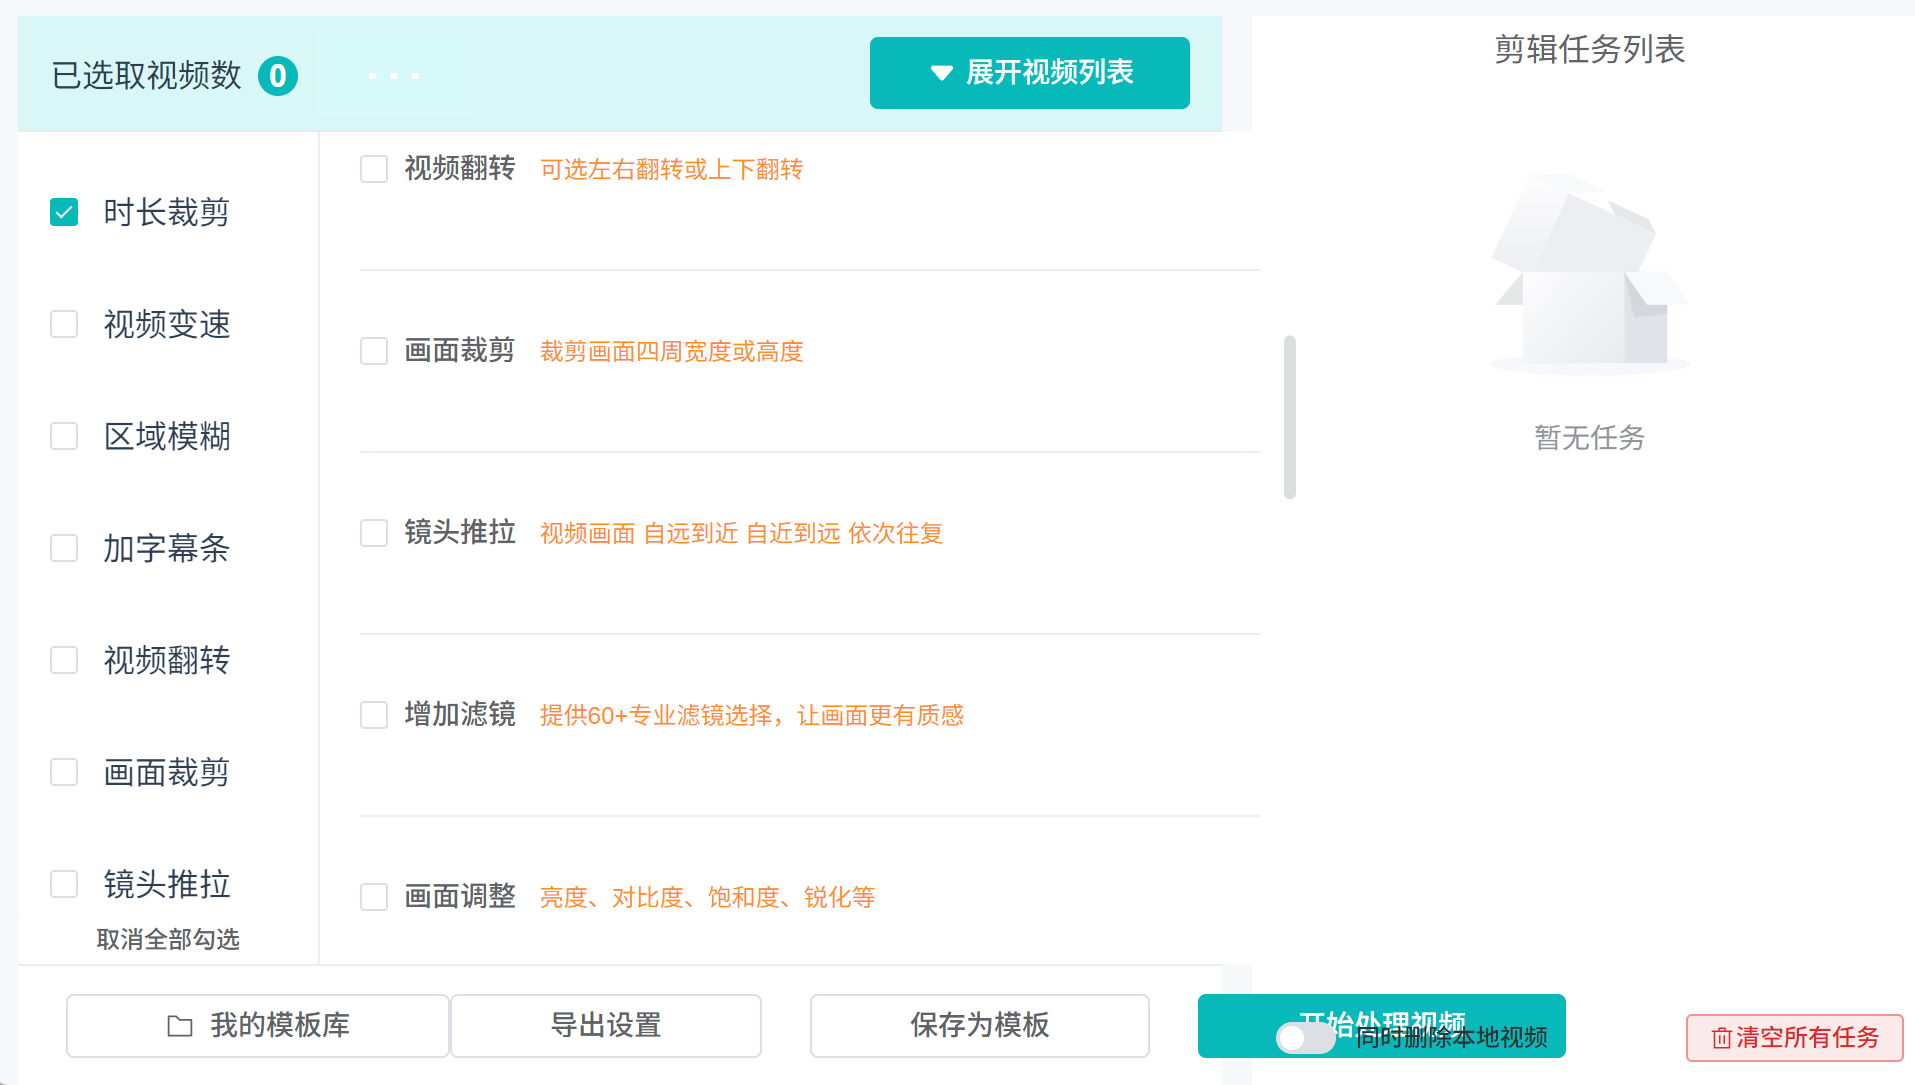Select the 区域模糊 sidebar item

click(166, 436)
